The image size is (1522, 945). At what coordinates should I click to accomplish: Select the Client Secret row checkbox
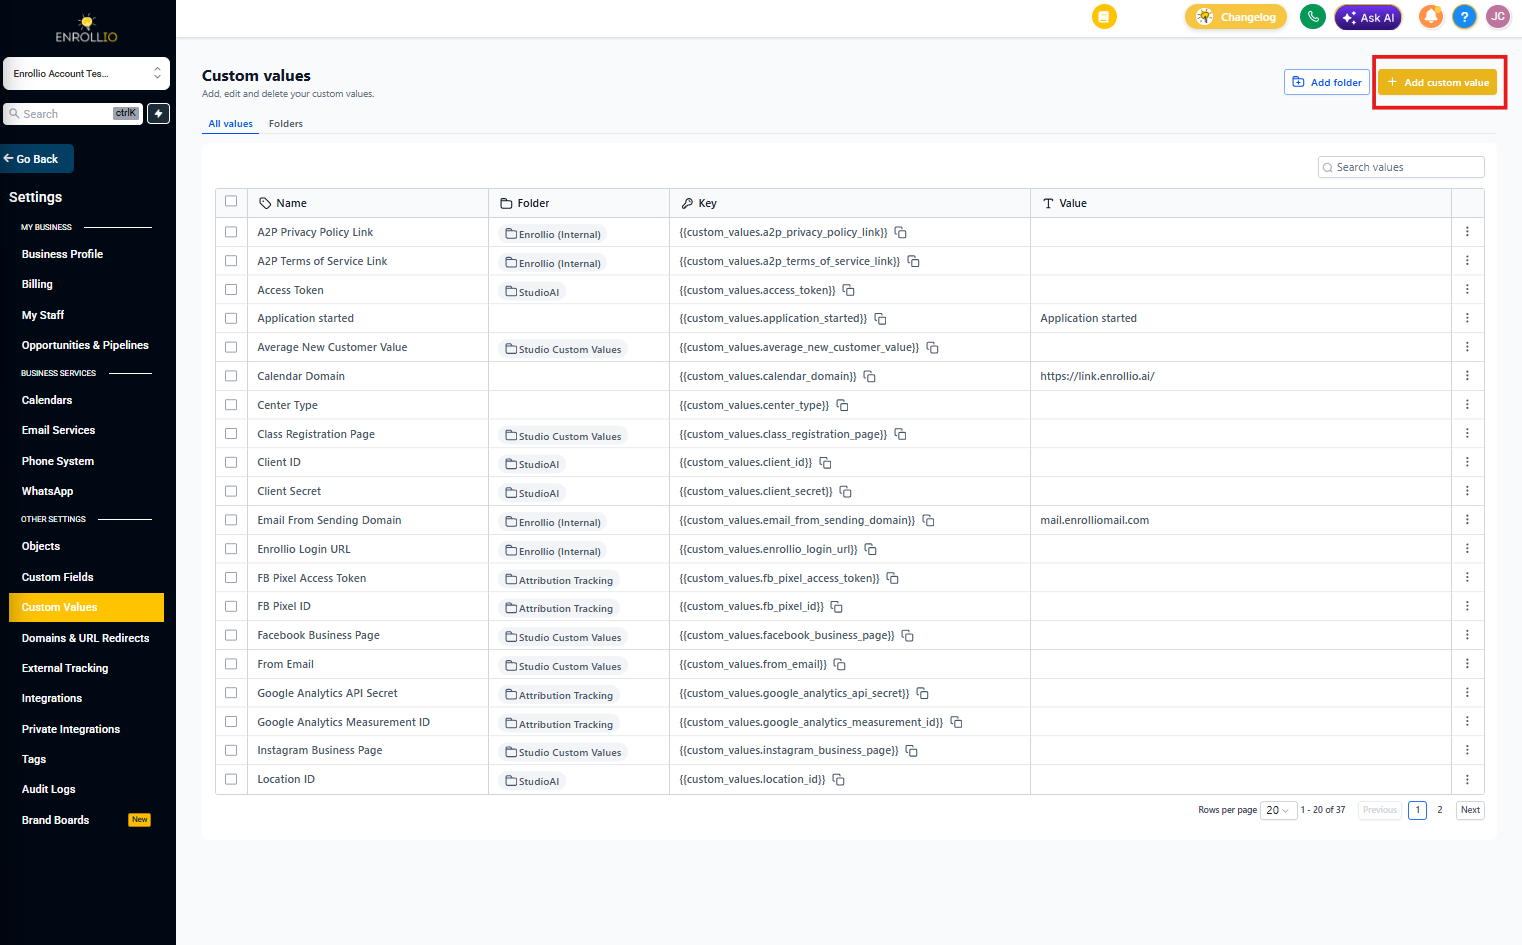[x=231, y=491]
